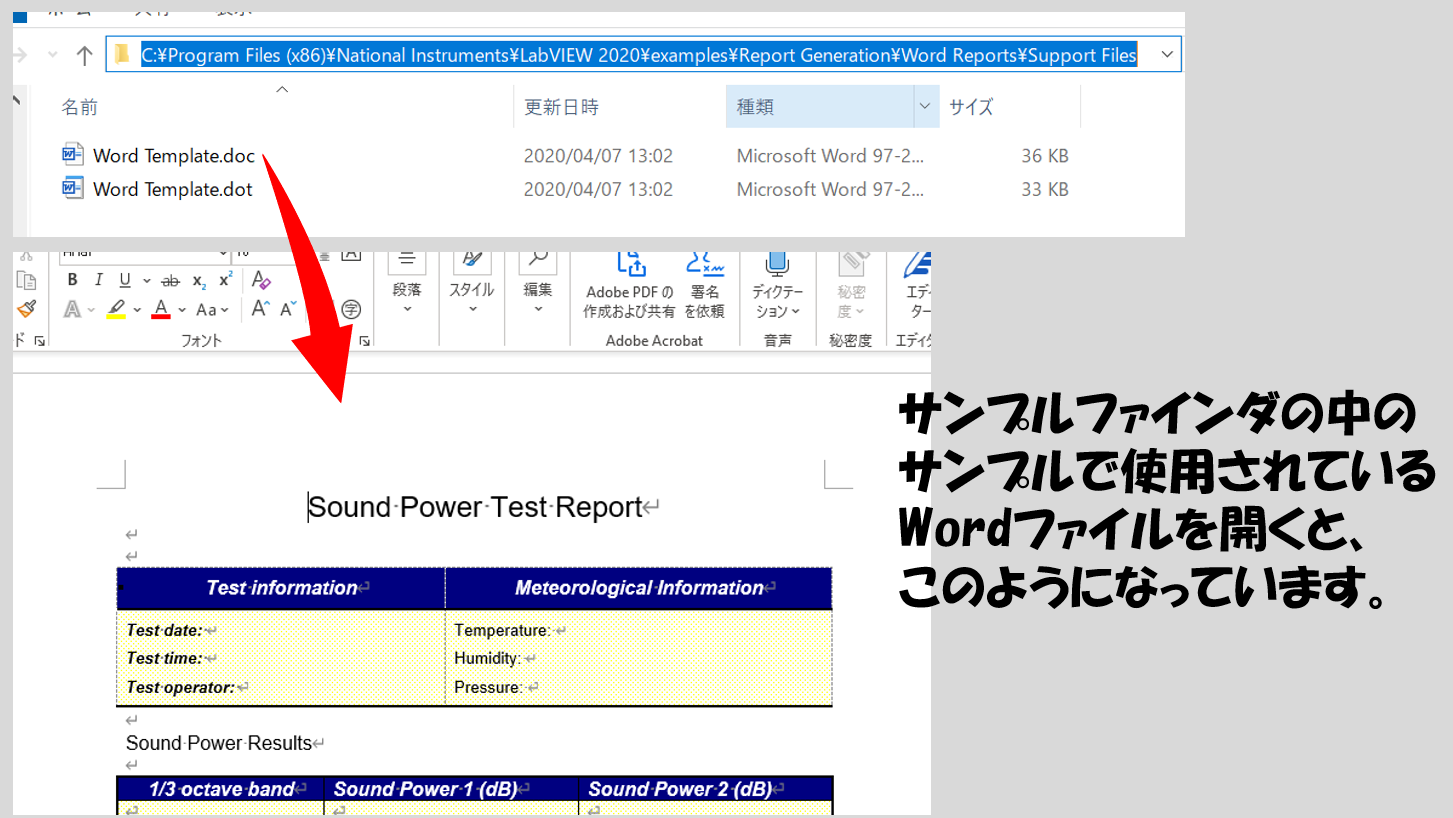
Task: Decrease font size with shrink A
Action: (288, 310)
